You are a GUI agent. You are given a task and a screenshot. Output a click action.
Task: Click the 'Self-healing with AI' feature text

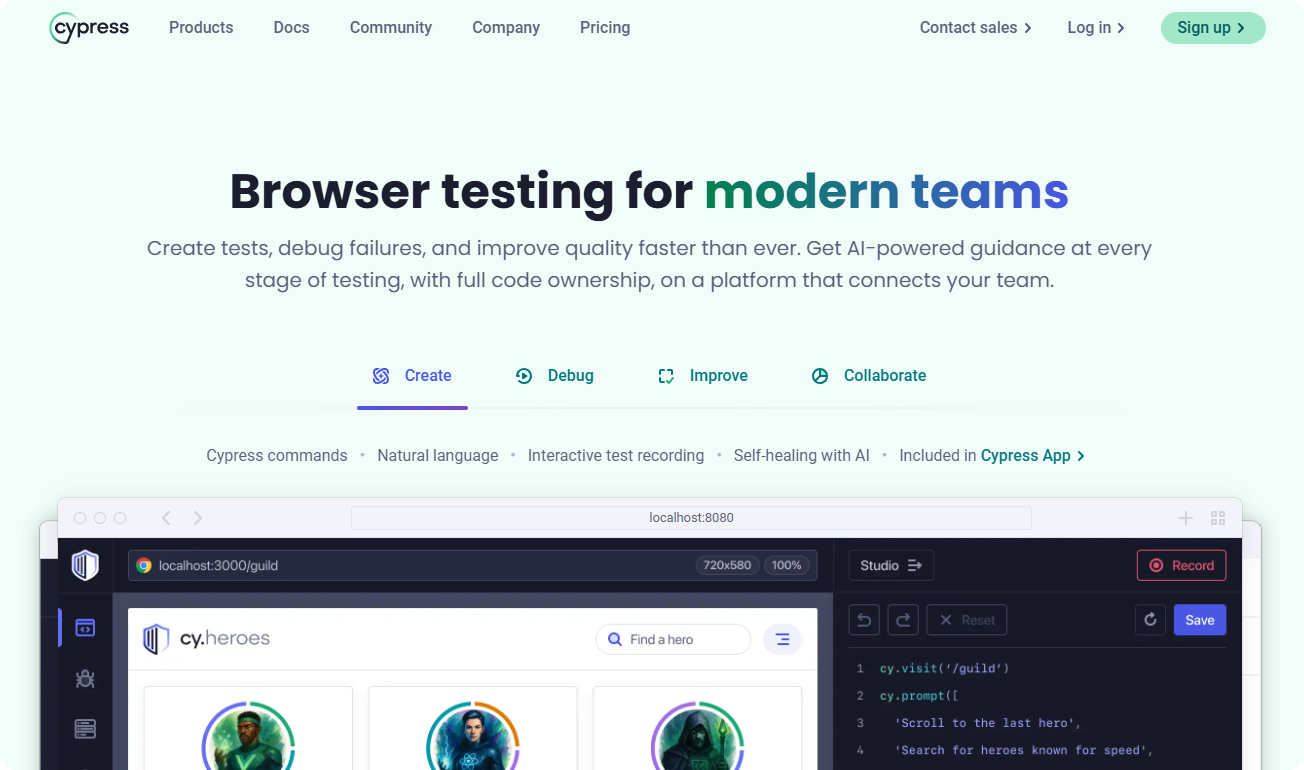click(802, 456)
